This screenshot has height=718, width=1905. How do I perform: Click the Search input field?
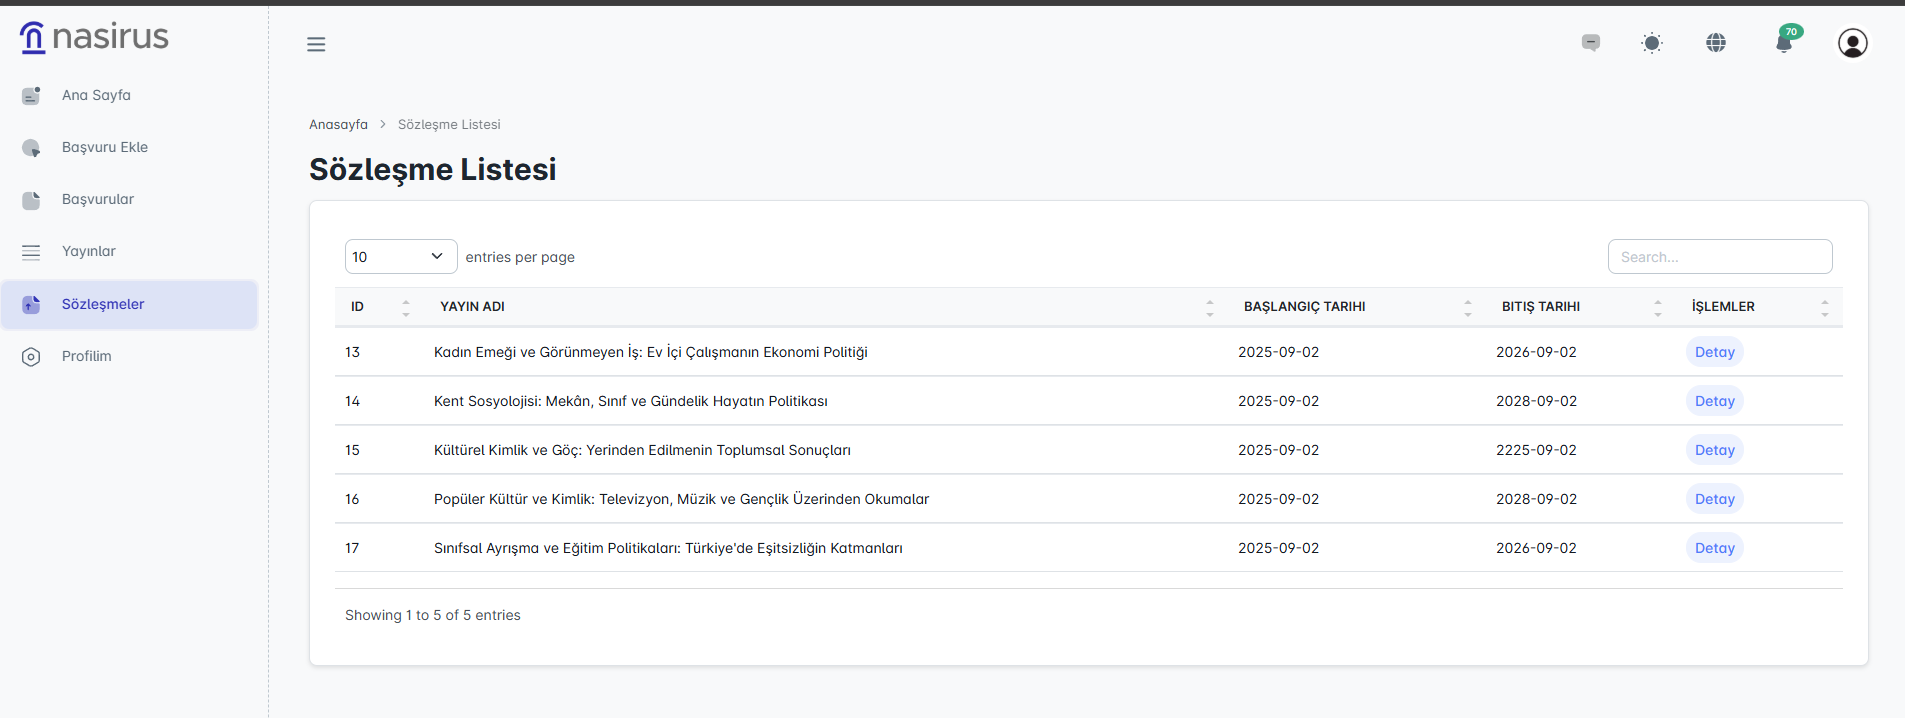pyautogui.click(x=1719, y=257)
